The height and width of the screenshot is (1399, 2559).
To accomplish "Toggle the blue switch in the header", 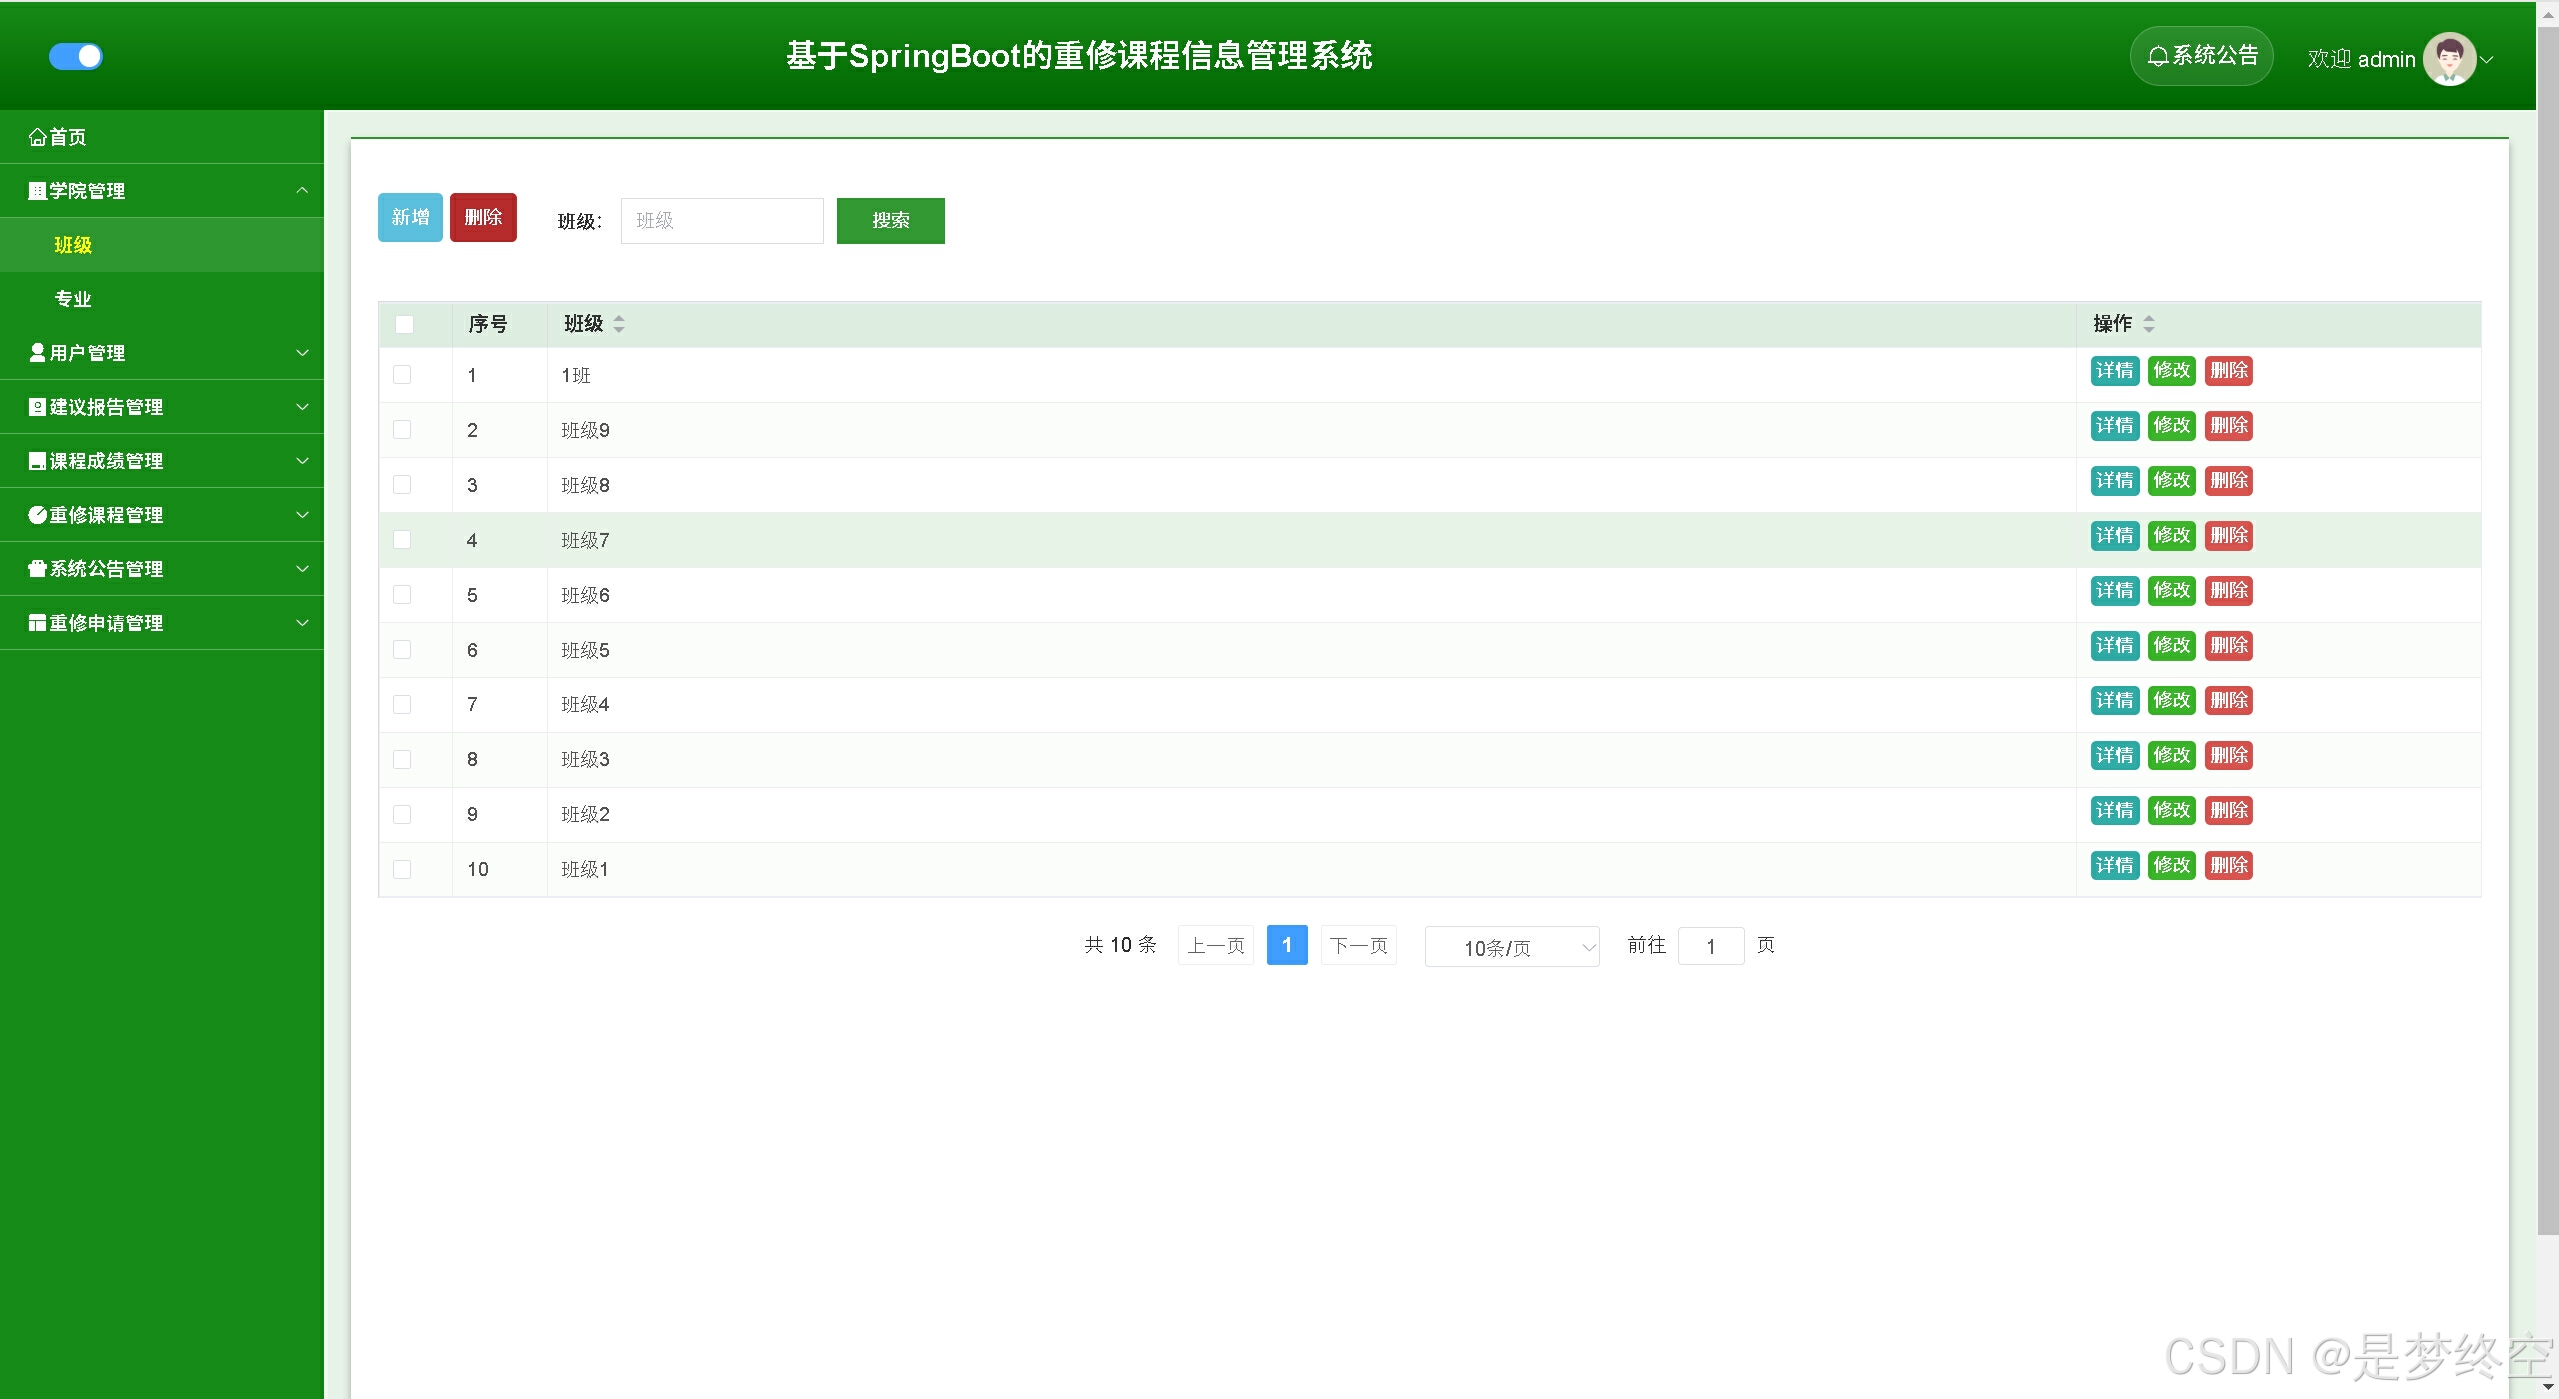I will (x=76, y=57).
